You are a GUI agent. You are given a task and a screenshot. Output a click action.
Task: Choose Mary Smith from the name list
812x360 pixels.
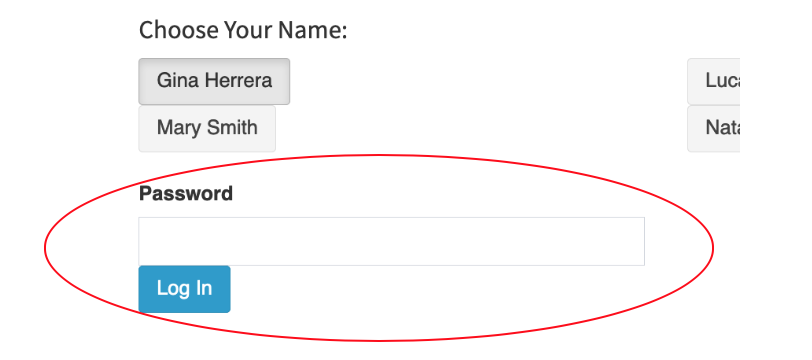pyautogui.click(x=207, y=128)
